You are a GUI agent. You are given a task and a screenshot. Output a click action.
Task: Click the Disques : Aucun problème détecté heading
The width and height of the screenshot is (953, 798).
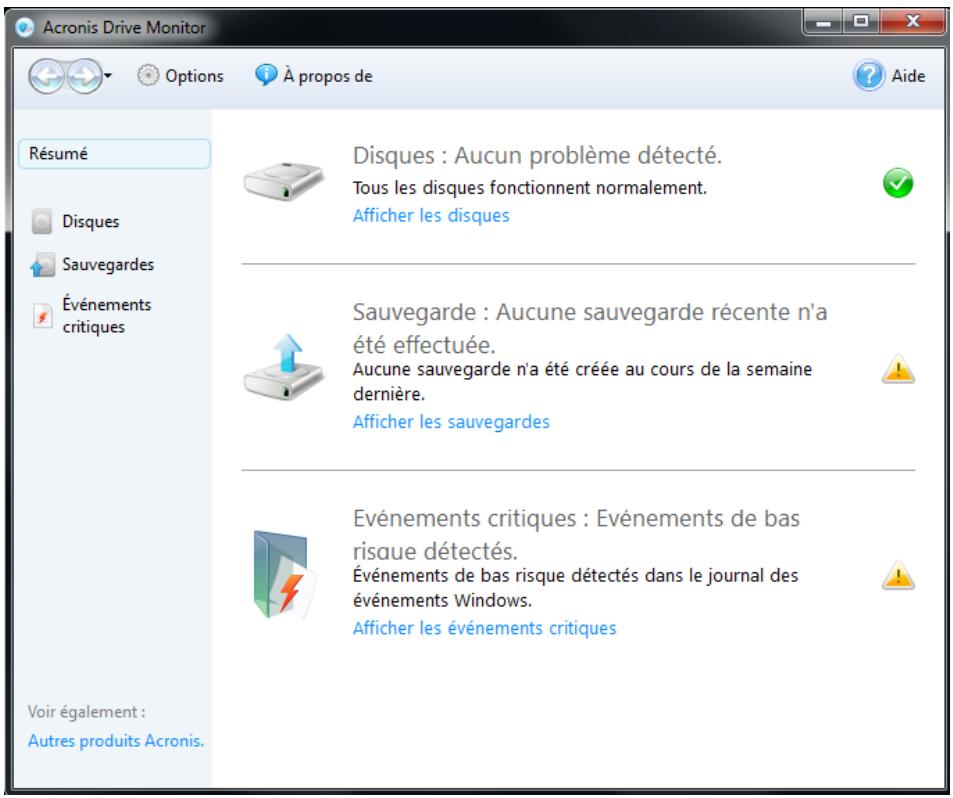(x=537, y=156)
